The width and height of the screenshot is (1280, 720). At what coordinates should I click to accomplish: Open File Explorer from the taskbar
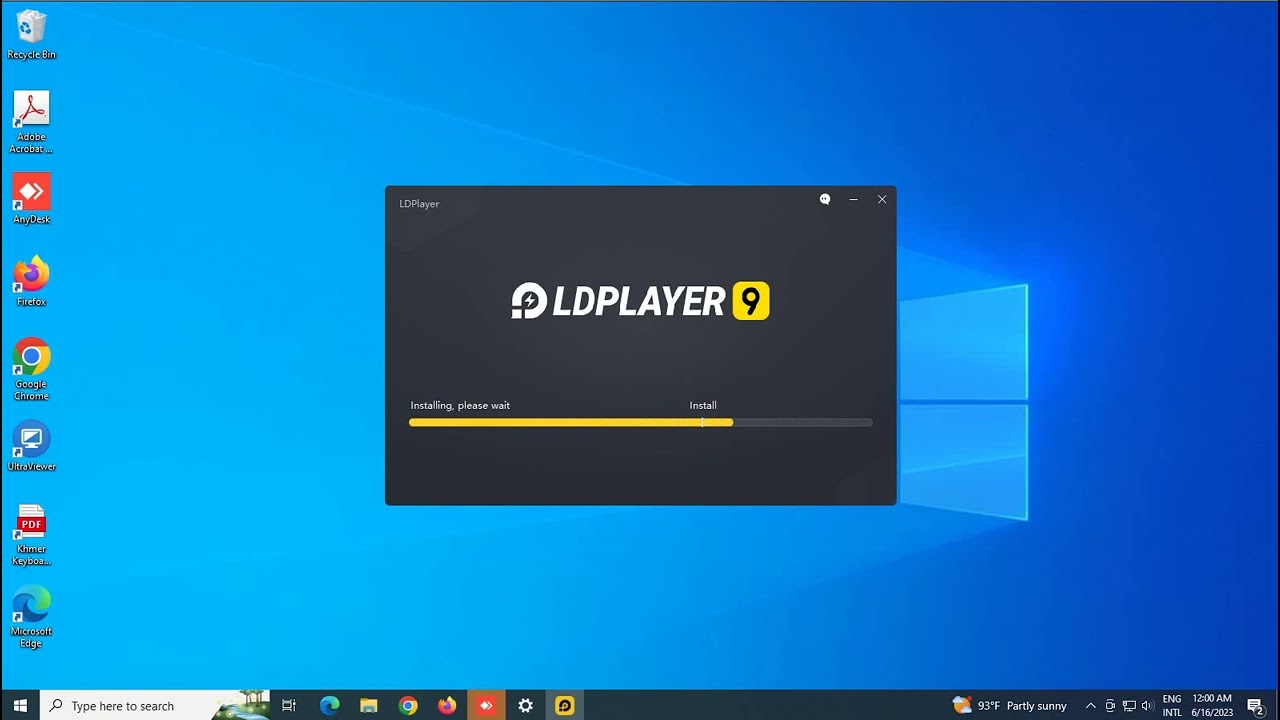(x=368, y=705)
